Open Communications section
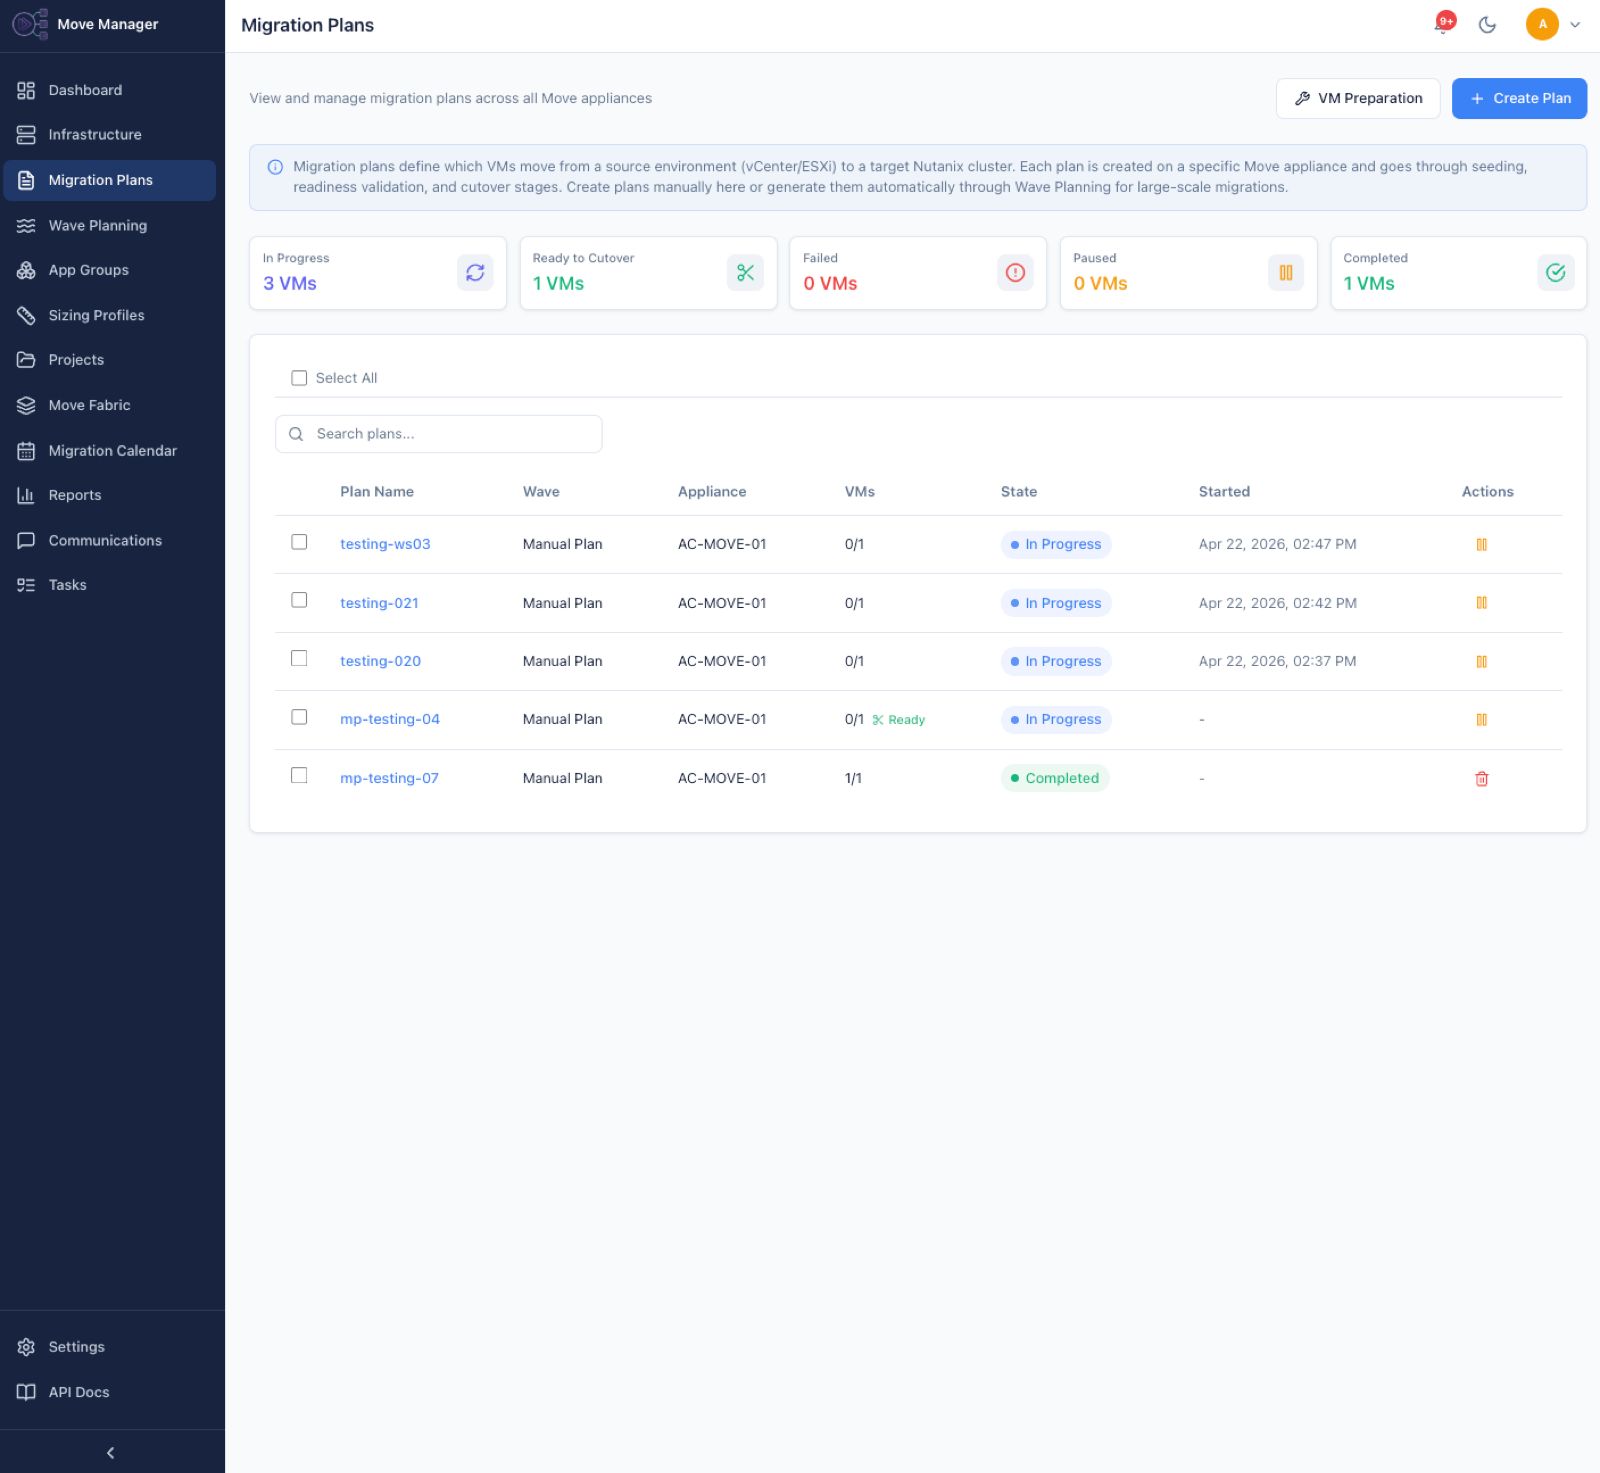The height and width of the screenshot is (1473, 1600). click(x=110, y=540)
